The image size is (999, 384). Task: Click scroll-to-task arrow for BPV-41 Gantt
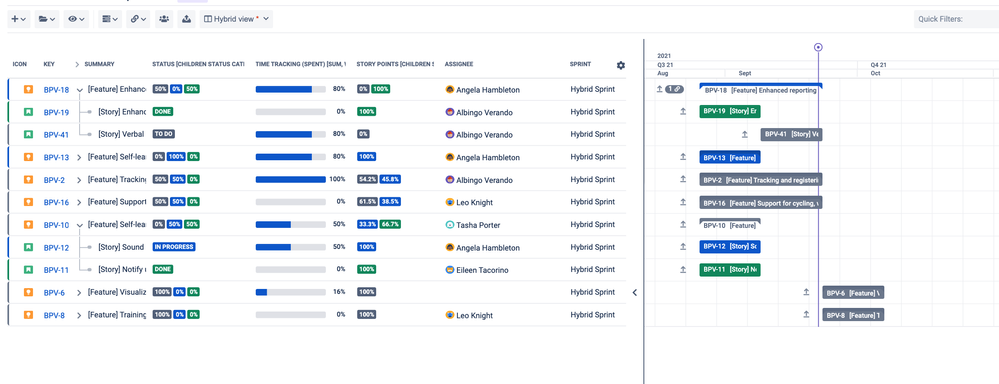[x=744, y=134]
